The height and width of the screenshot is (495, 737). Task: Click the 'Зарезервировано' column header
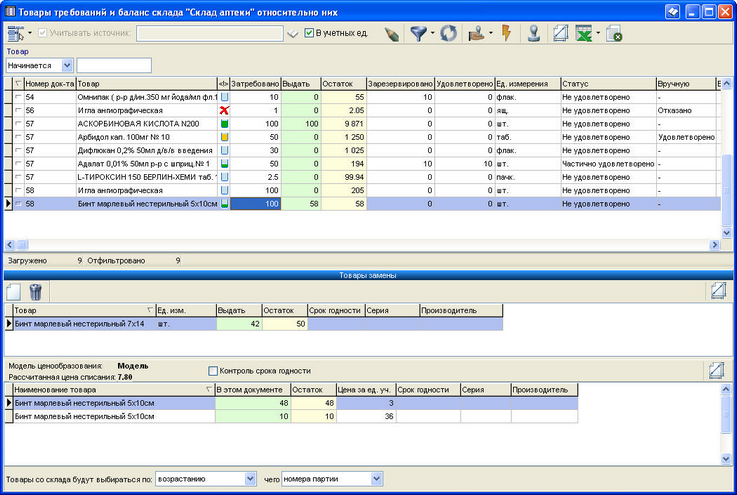pos(400,84)
